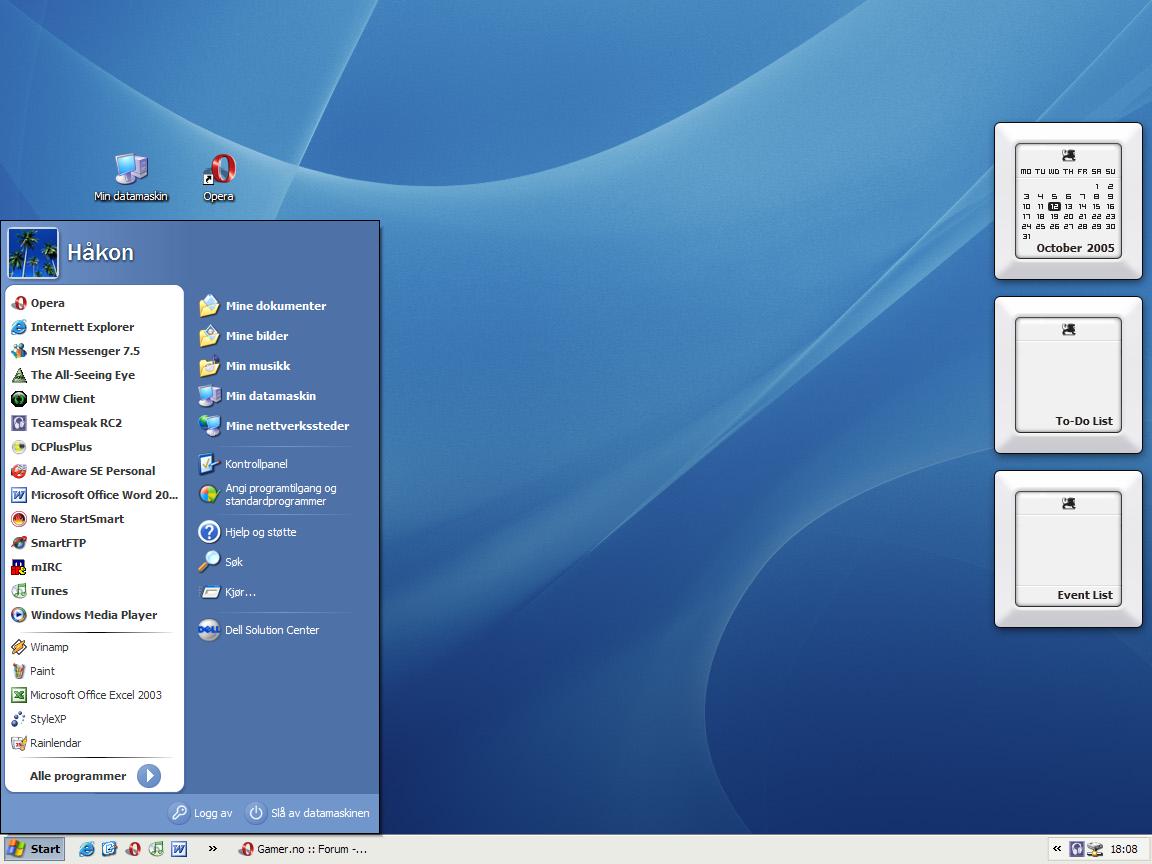This screenshot has height=864, width=1152.
Task: Click the Event List widget
Action: tap(1068, 549)
